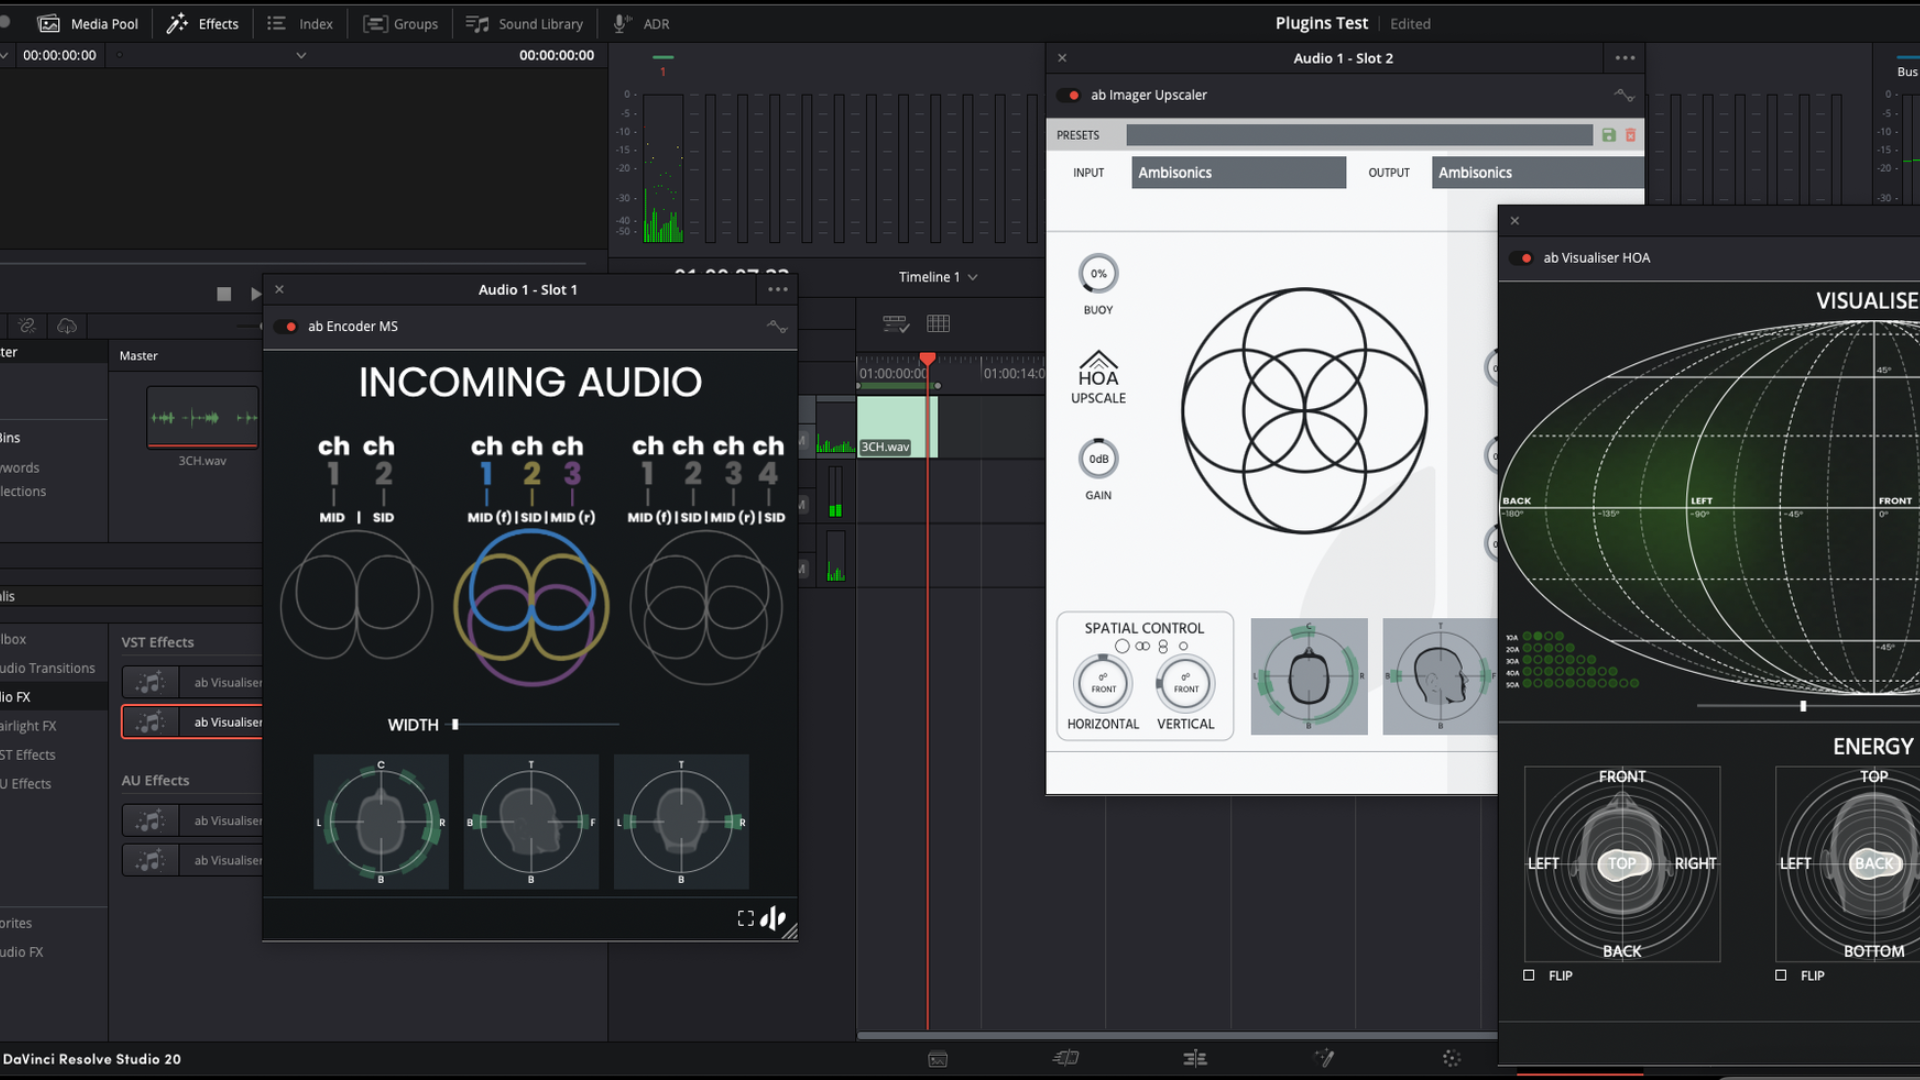
Task: Click the HORIZONTAL front rotation knob
Action: click(1103, 683)
